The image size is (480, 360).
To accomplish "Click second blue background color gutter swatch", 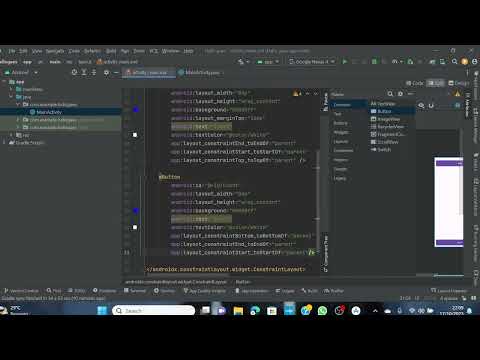I will pyautogui.click(x=136, y=210).
